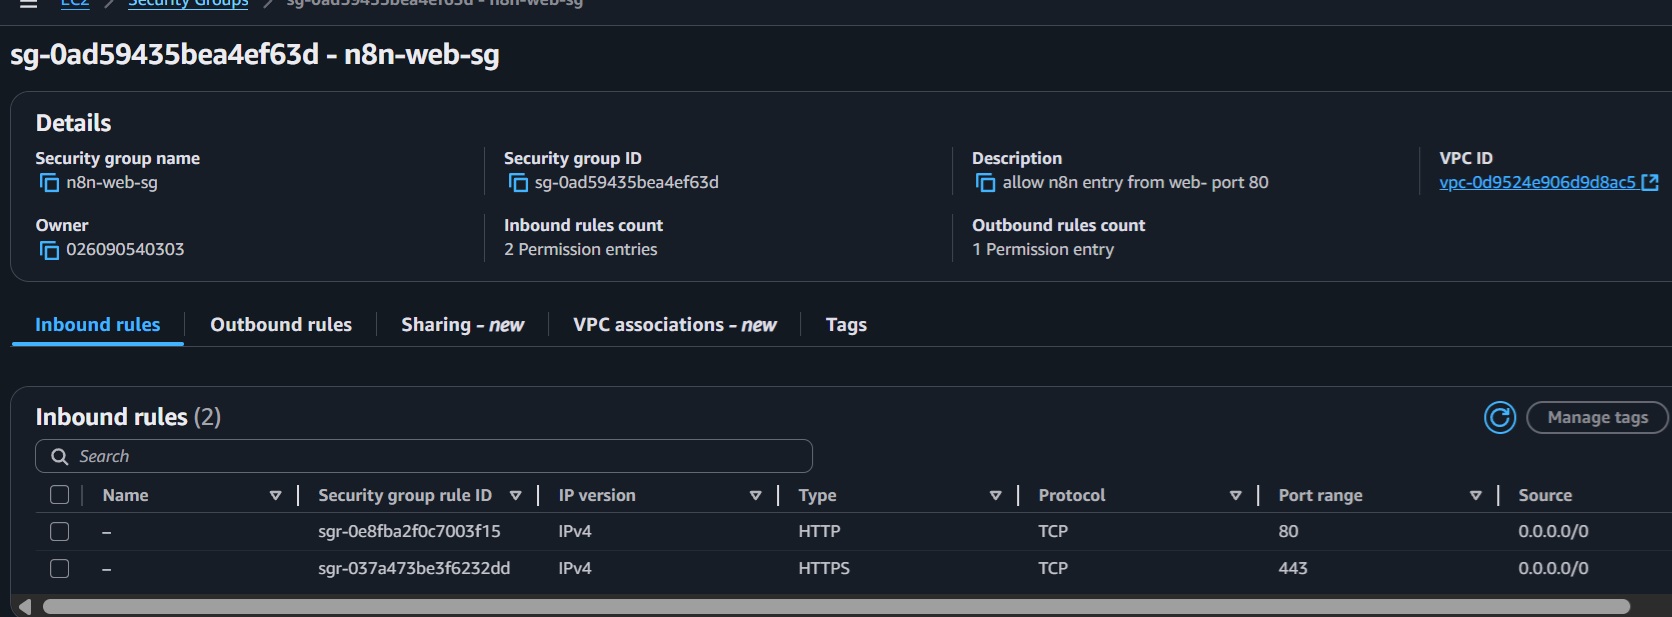The width and height of the screenshot is (1672, 617).
Task: Sort by Port range column
Action: click(1475, 496)
